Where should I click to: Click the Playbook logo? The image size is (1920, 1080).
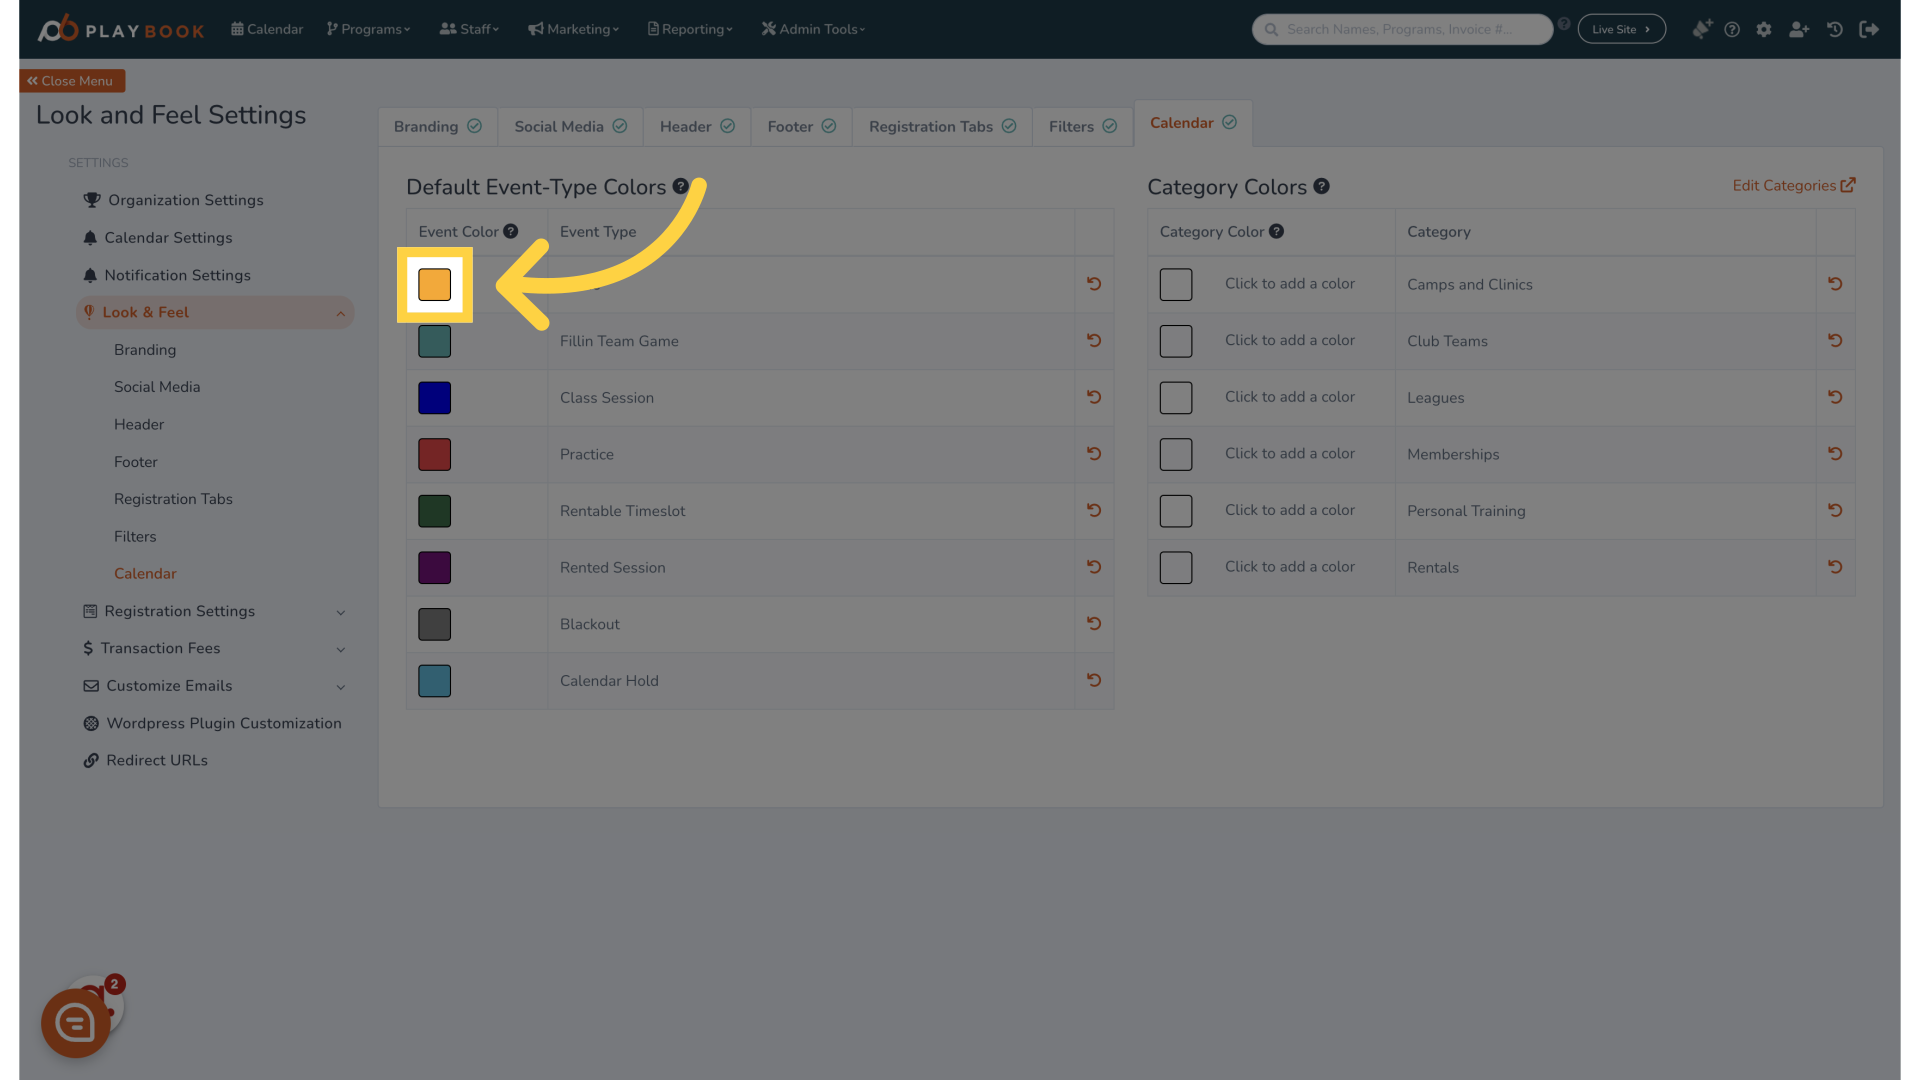(121, 29)
